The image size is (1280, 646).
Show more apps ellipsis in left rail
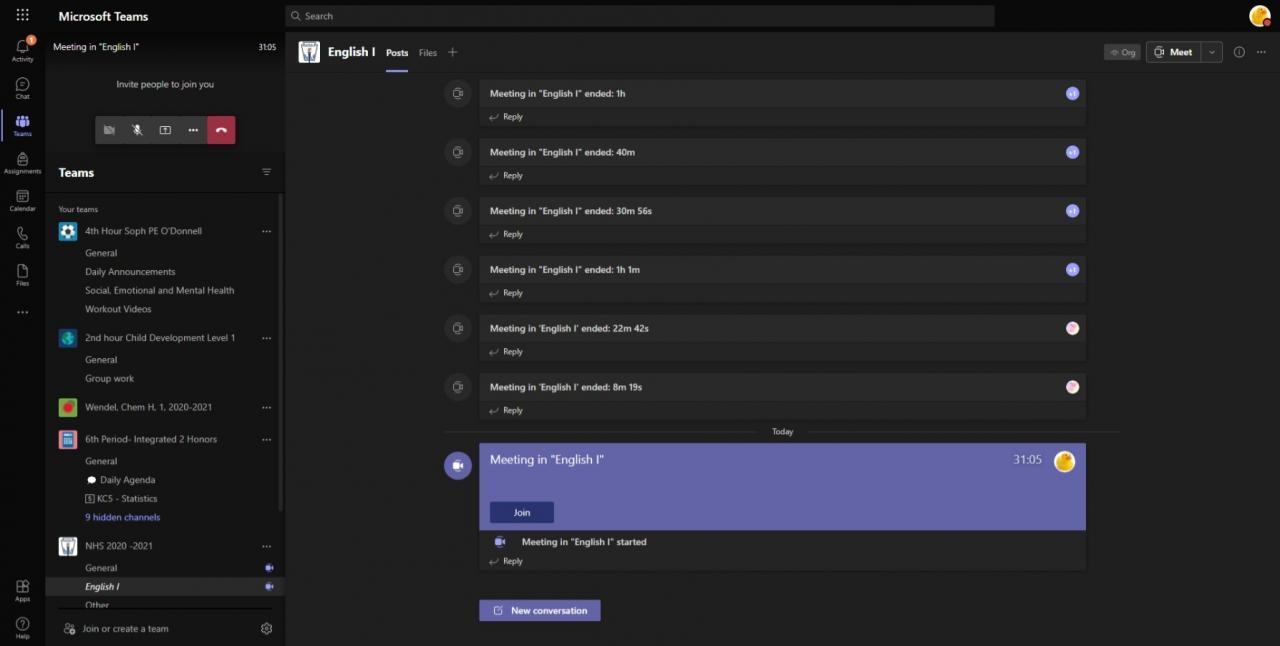pyautogui.click(x=22, y=312)
